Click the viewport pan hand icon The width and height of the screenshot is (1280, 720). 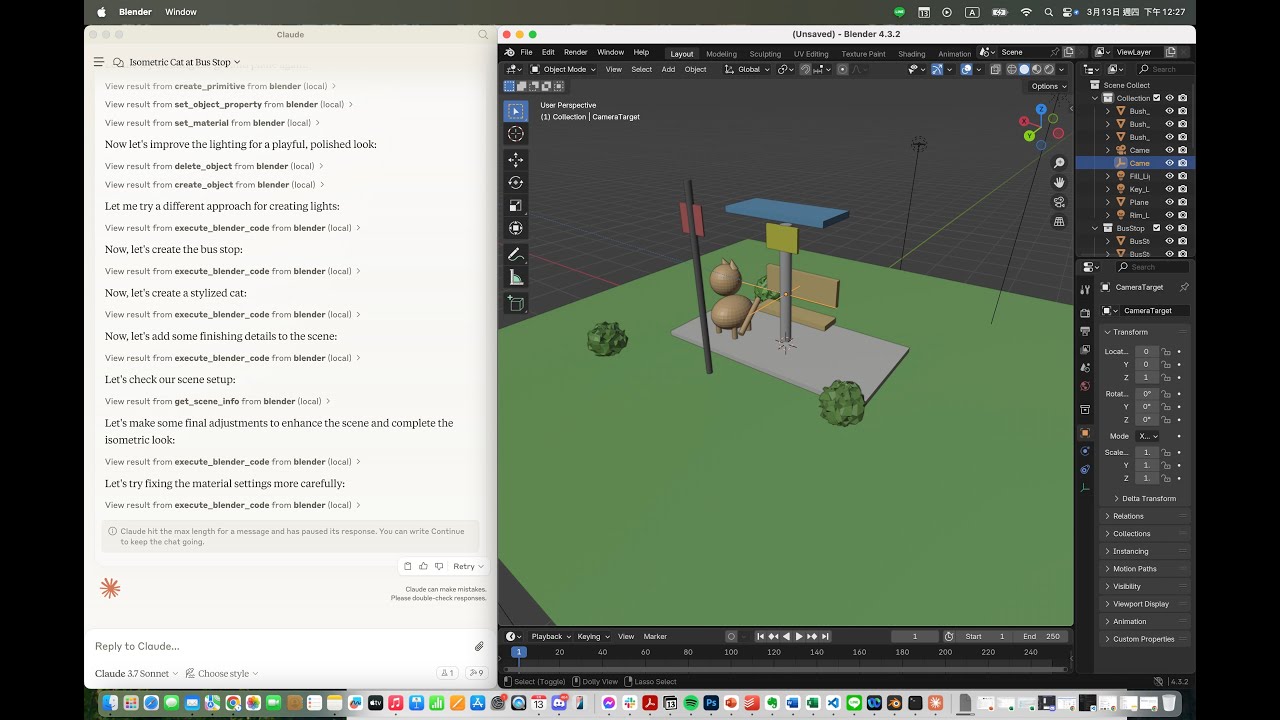[x=1060, y=182]
